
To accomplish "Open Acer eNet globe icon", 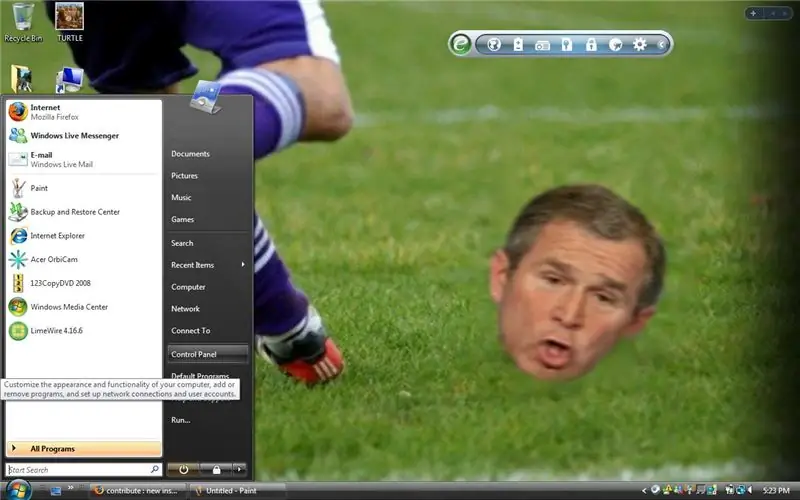I will [x=494, y=44].
